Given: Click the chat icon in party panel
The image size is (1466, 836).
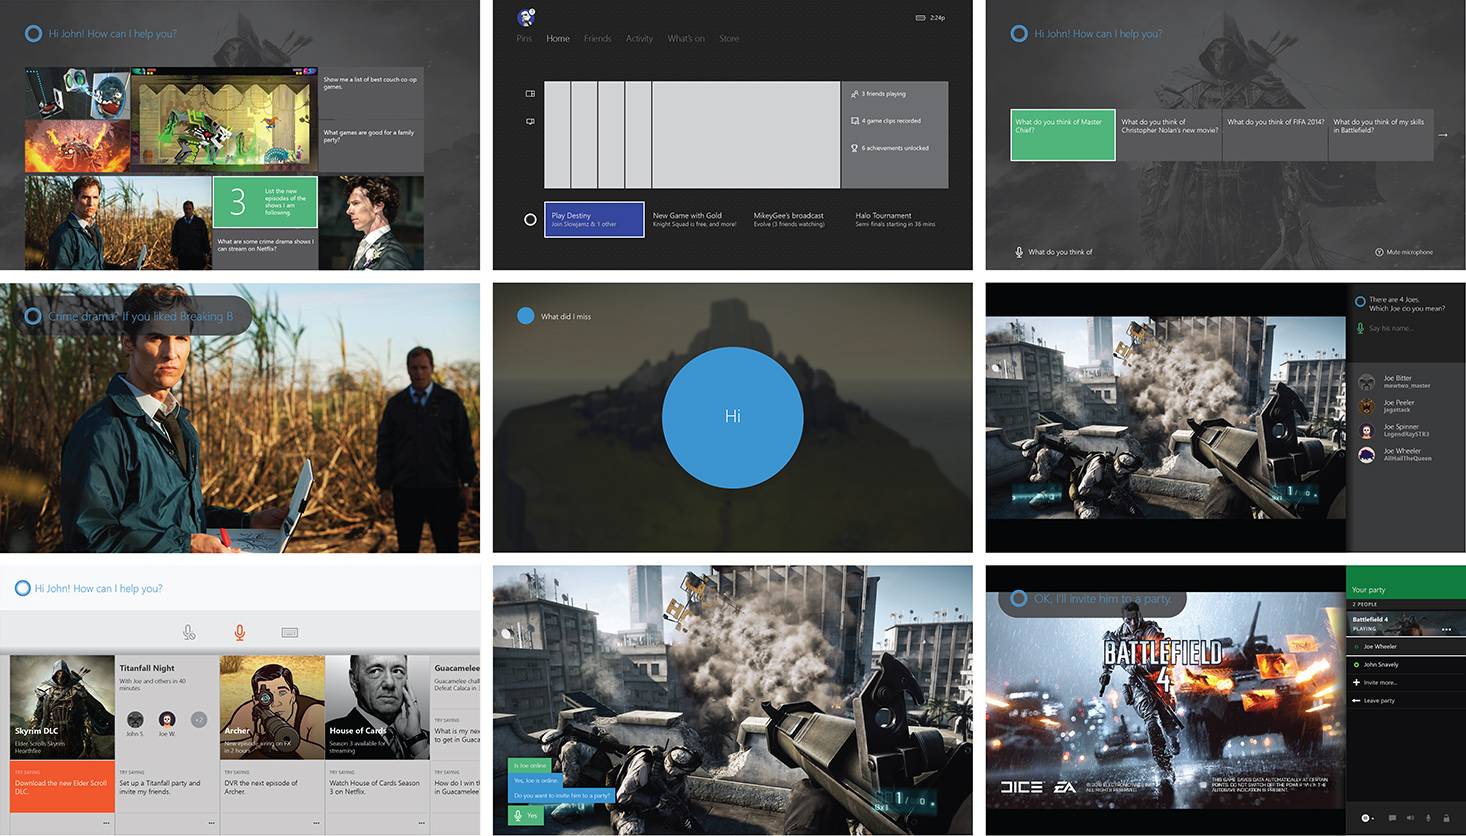Looking at the screenshot, I should (x=1392, y=818).
